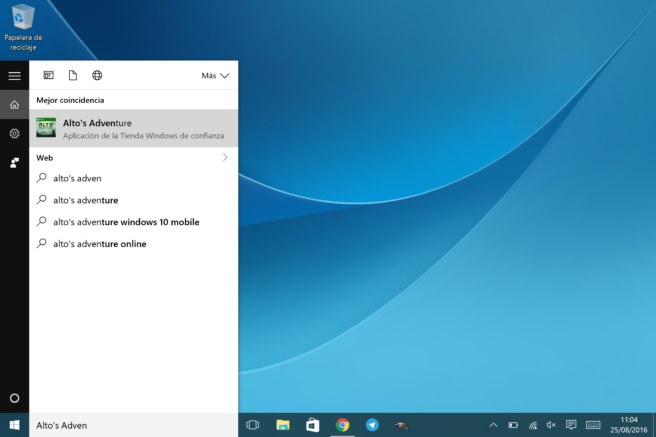Open the touch keyboard tray icon
Screen dimensions: 656x437
(593, 425)
